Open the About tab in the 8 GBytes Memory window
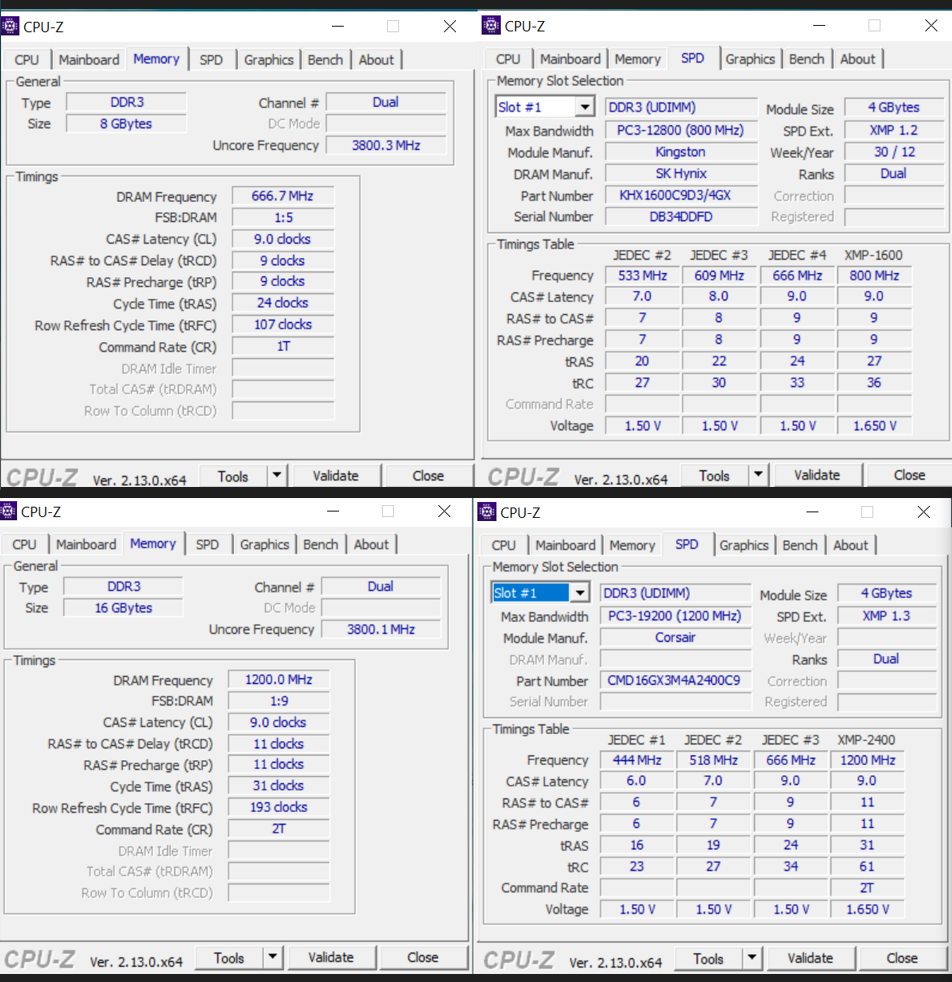 pos(376,60)
